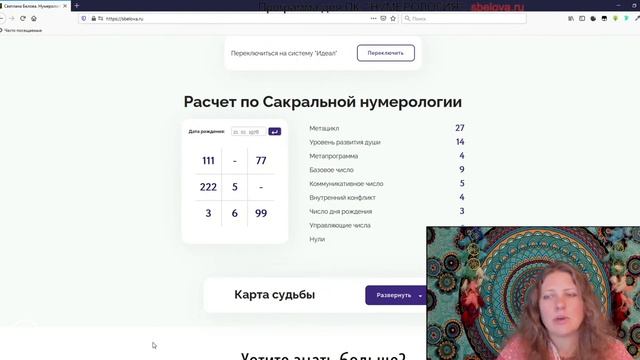This screenshot has width=640, height=360.
Task: Click Переключиться на систему "Идеал" text
Action: [x=284, y=53]
